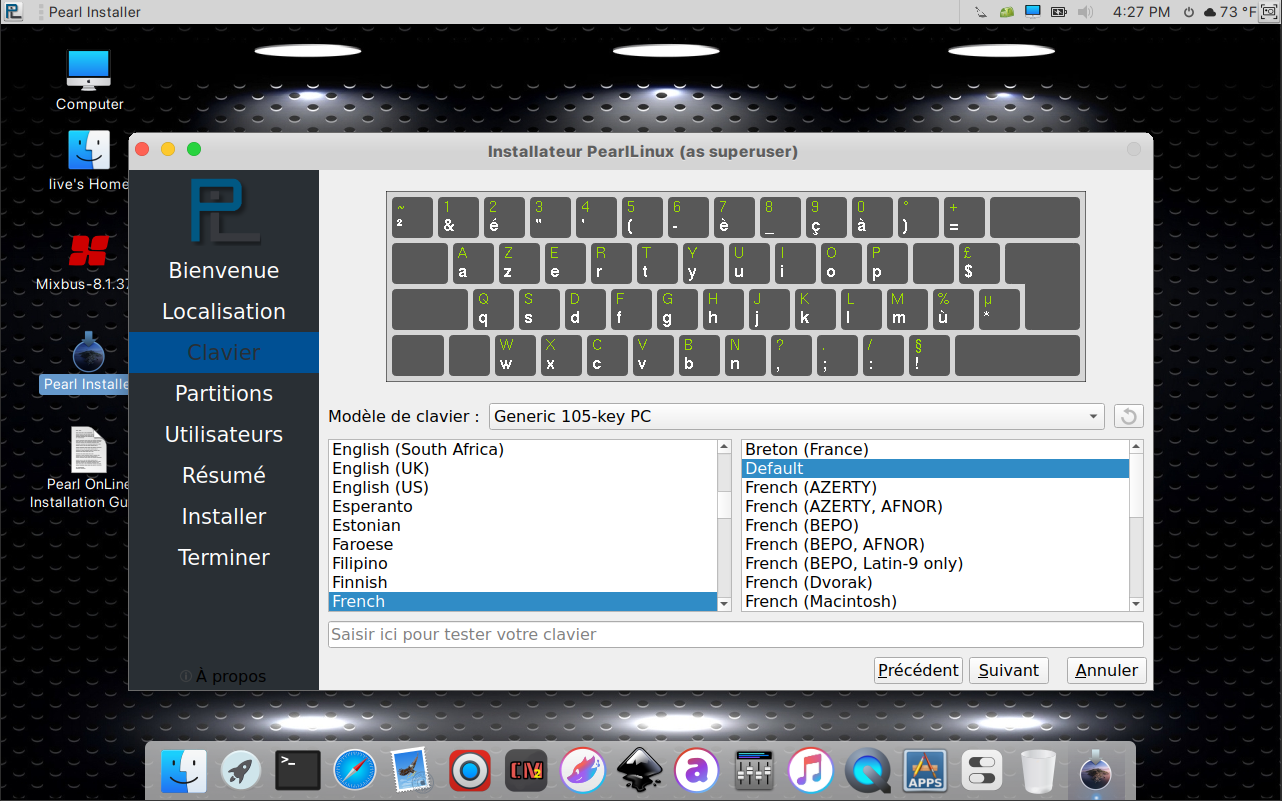Choose French (AZERTY) variant
1282x801 pixels.
pos(810,487)
